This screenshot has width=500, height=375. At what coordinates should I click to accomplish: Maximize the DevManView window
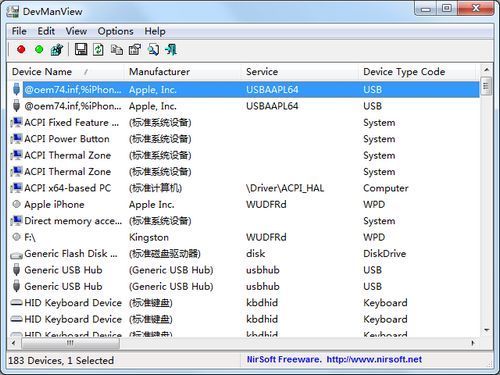pos(447,8)
